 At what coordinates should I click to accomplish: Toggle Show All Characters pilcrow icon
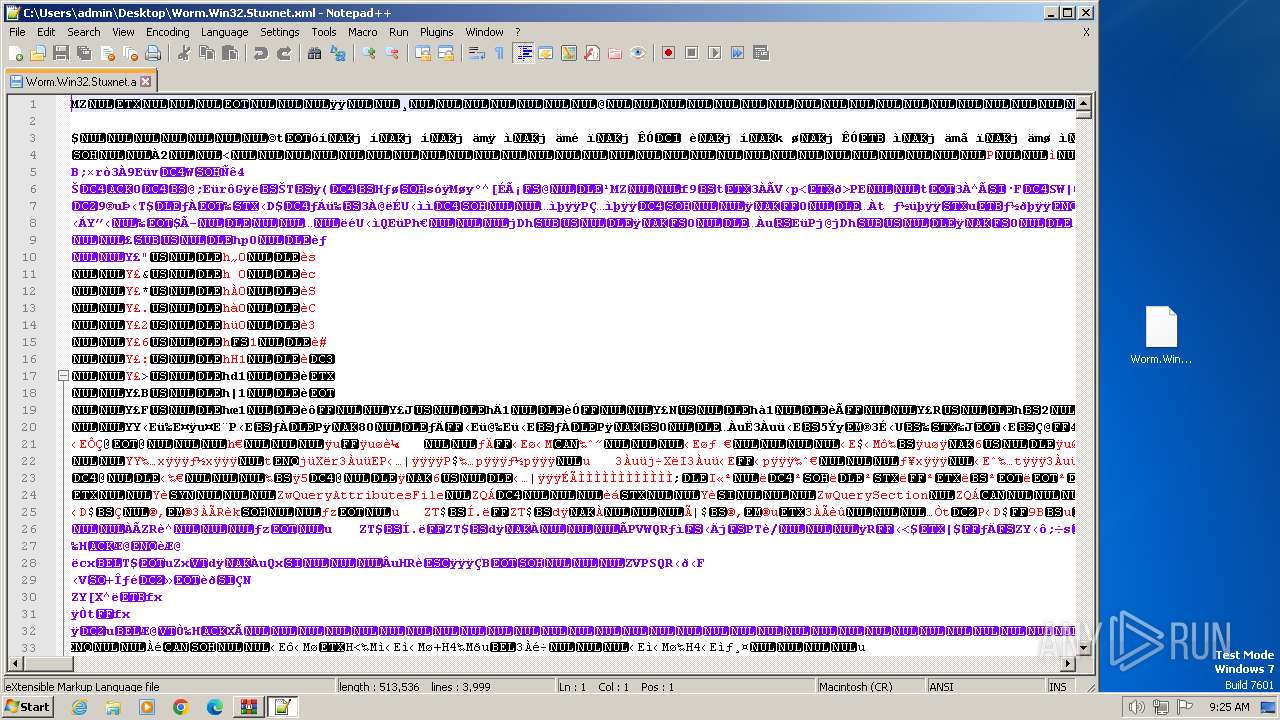click(500, 53)
